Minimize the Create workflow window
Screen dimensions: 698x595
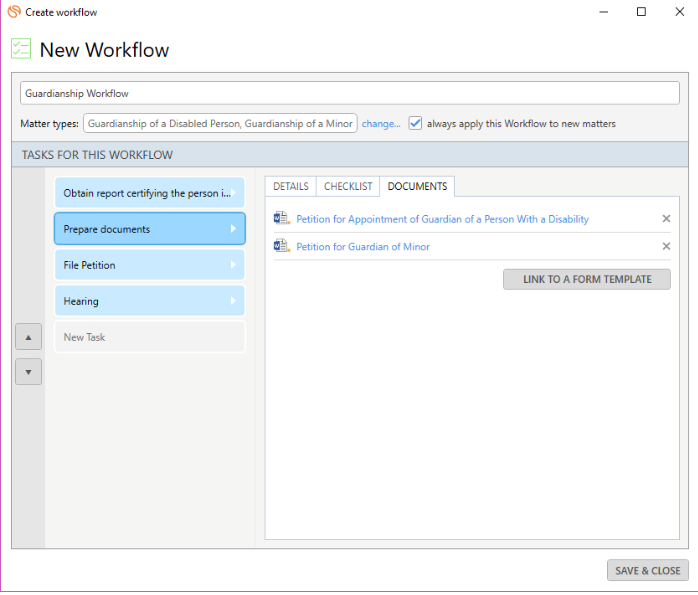coord(604,12)
